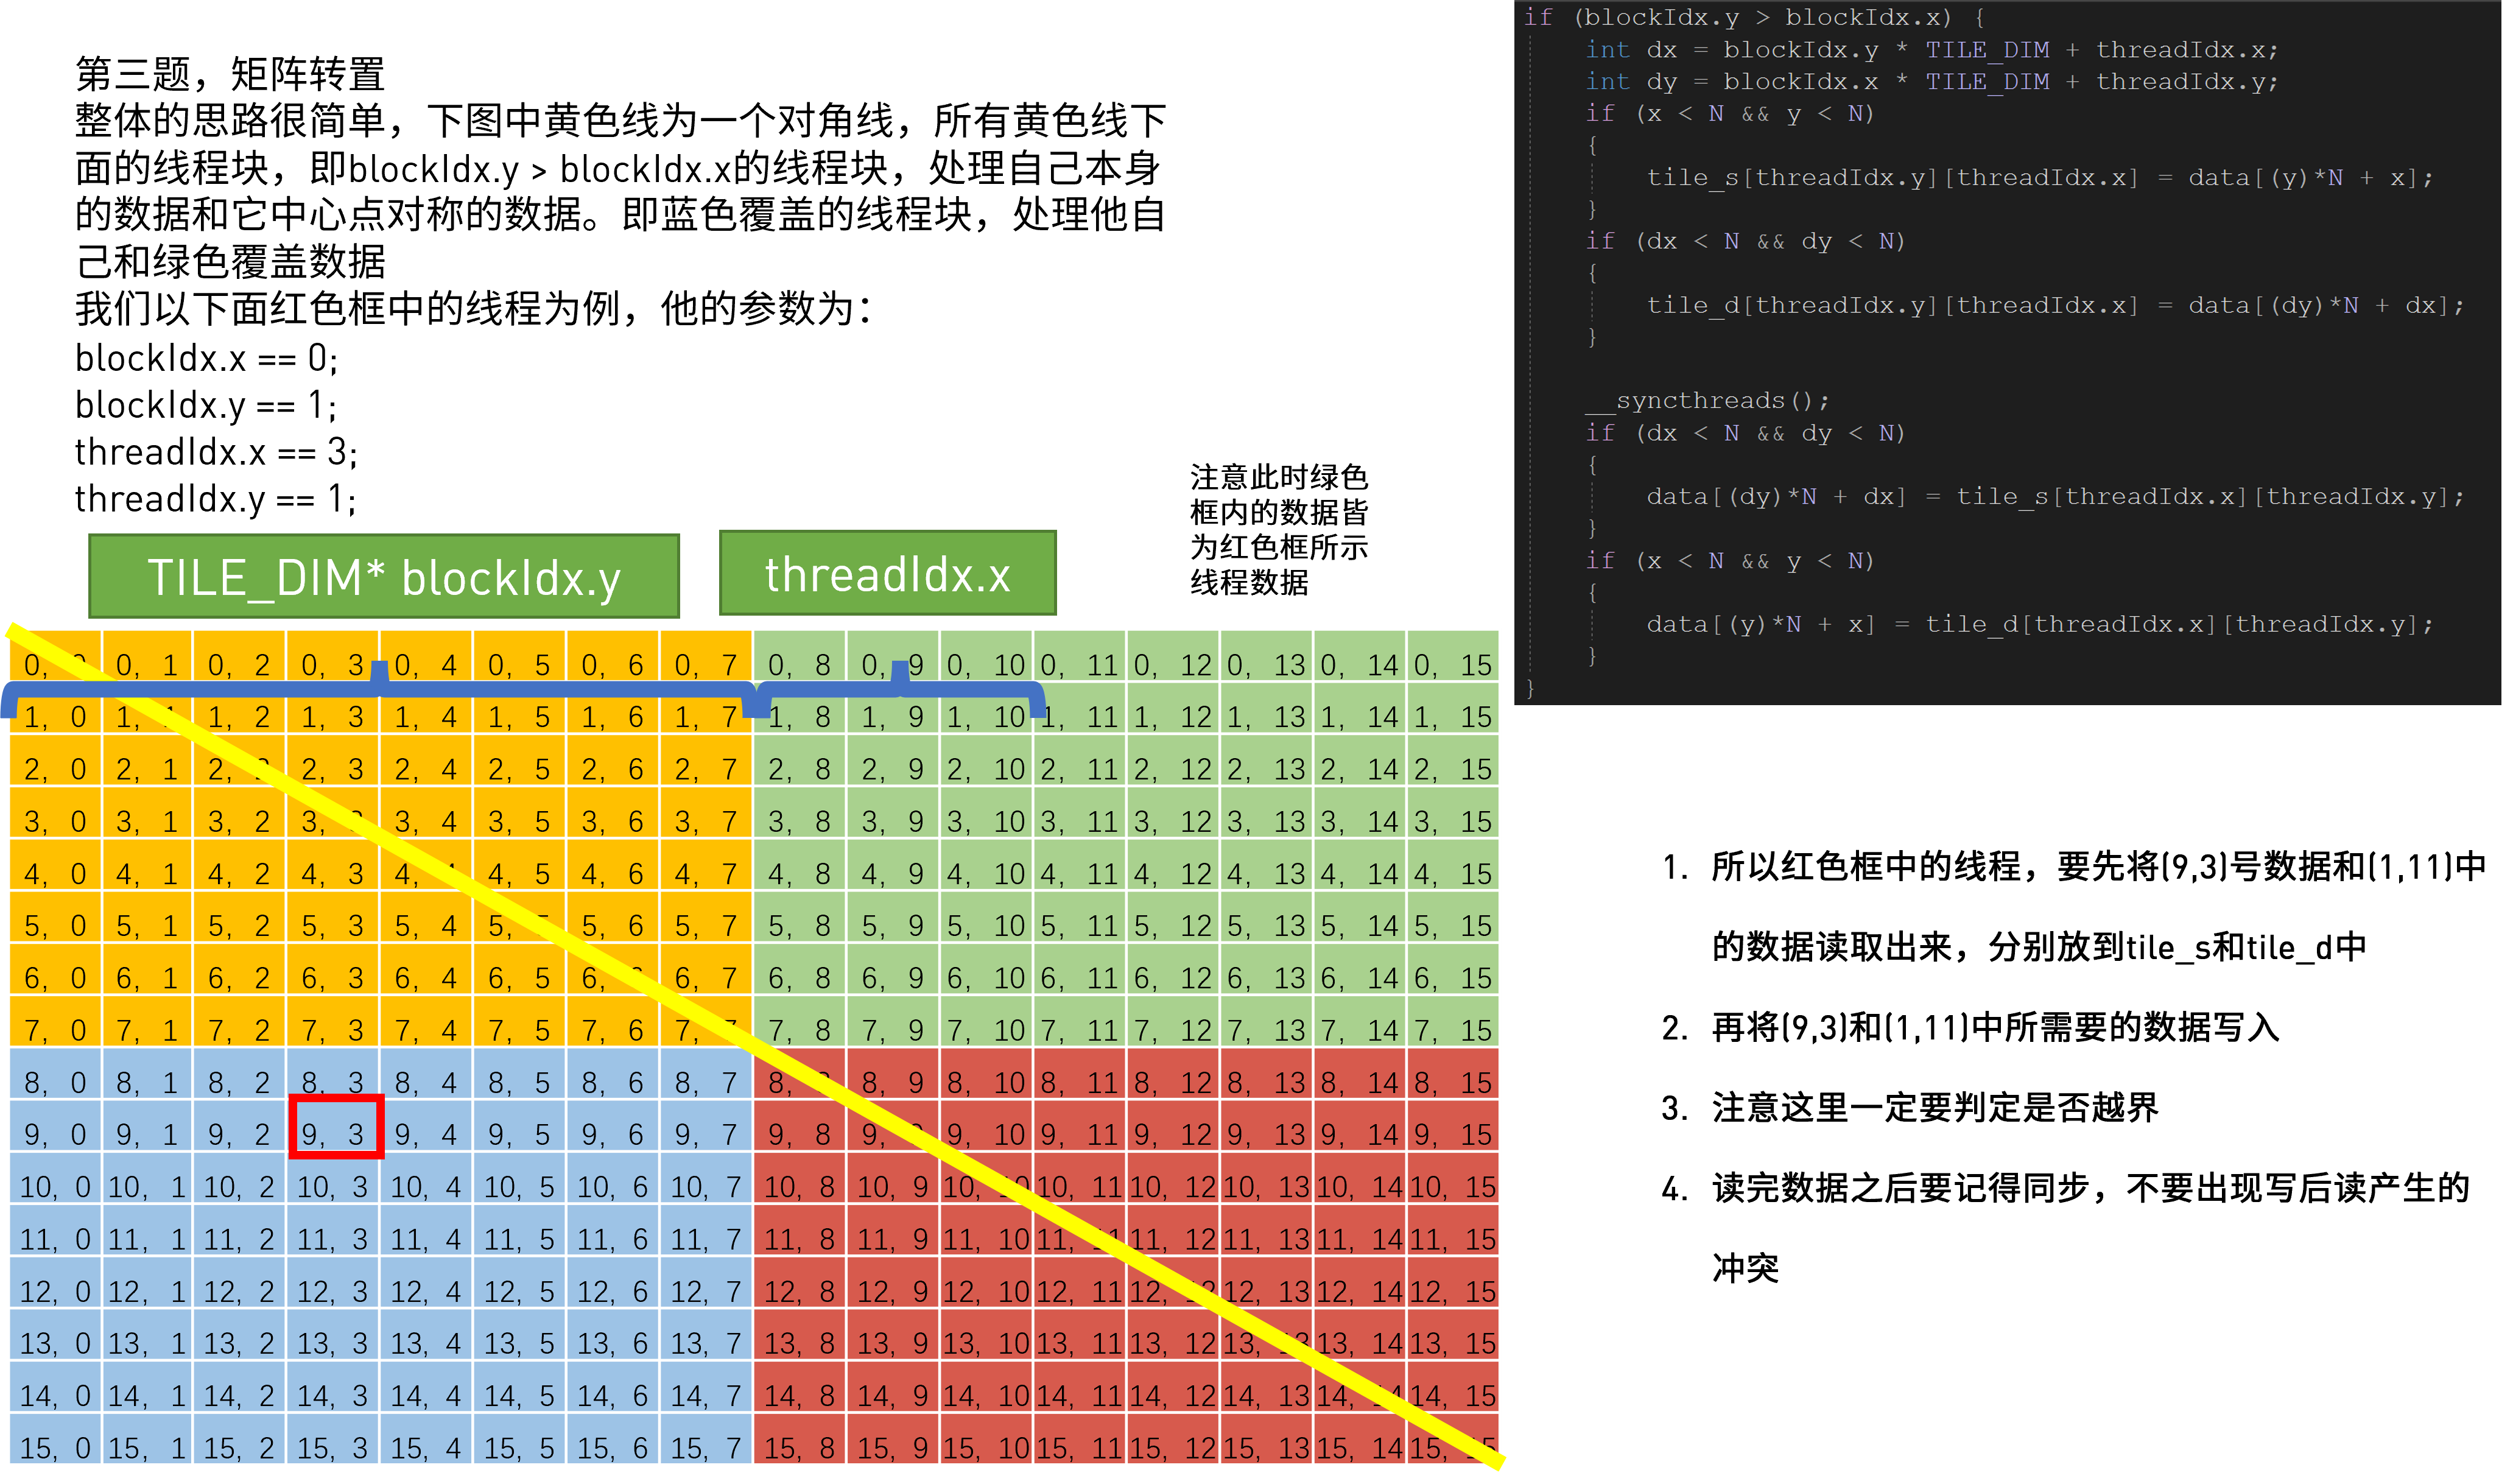The height and width of the screenshot is (1484, 2513).
Task: Click the line "threadIdx.x == 3;"
Action: click(x=216, y=452)
